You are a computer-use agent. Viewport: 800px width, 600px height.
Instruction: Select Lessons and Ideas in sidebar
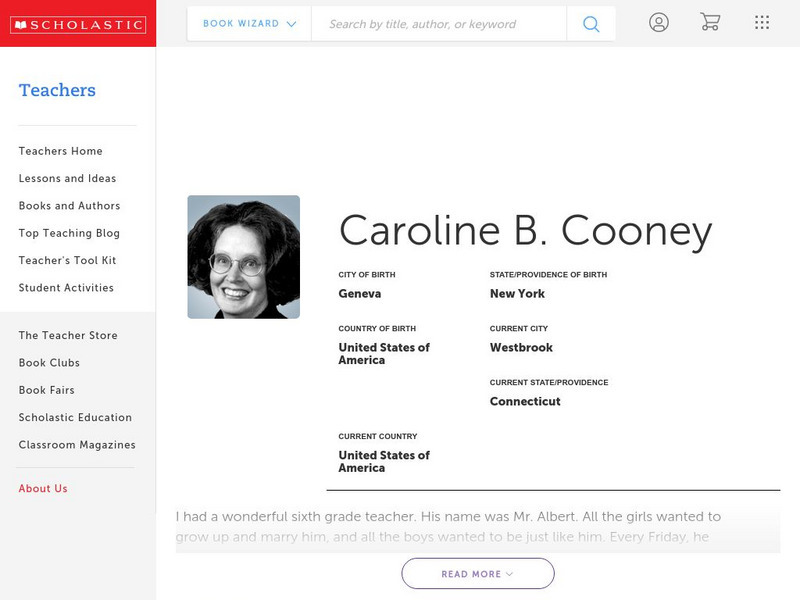66,178
